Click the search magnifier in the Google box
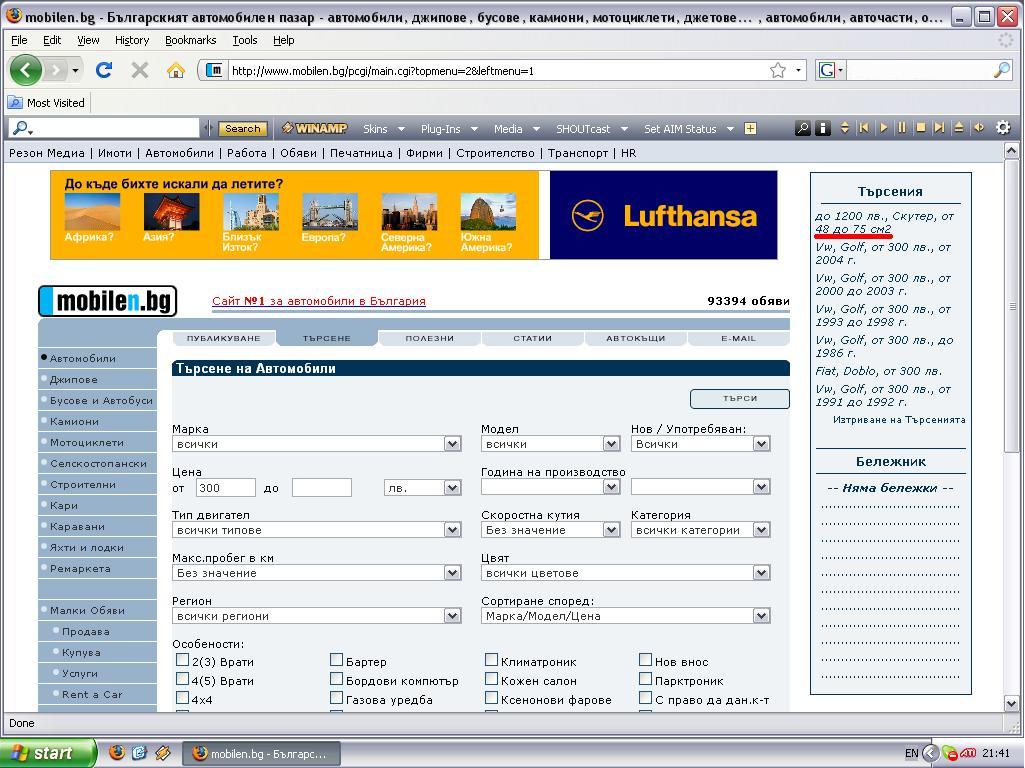 point(1001,71)
